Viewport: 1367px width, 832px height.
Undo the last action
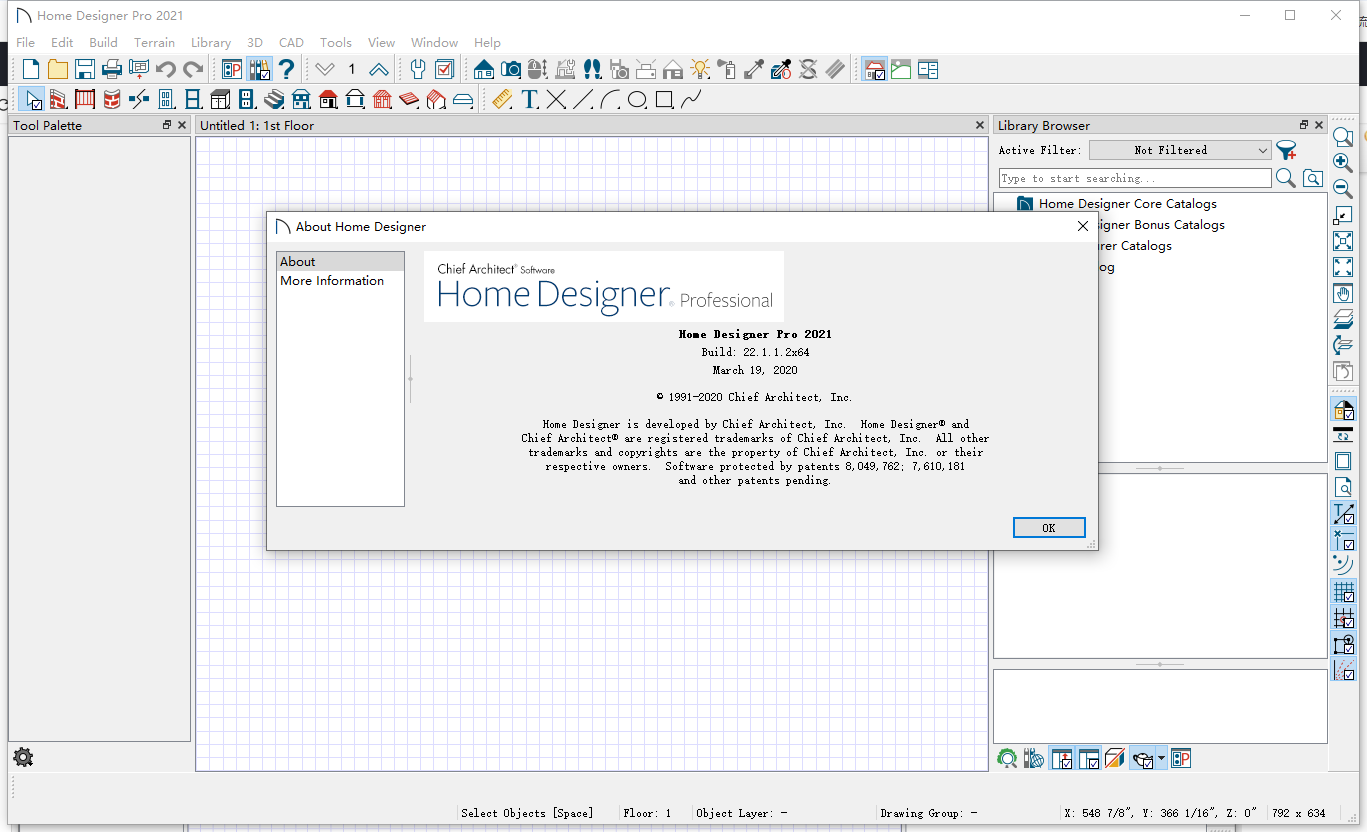click(166, 69)
